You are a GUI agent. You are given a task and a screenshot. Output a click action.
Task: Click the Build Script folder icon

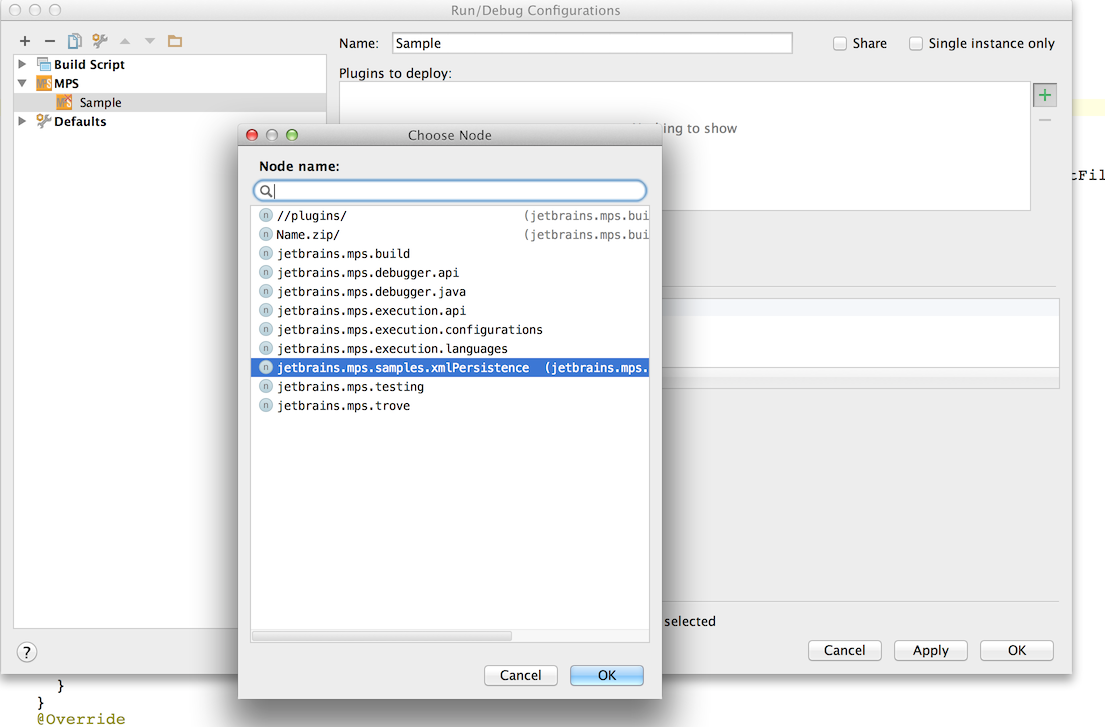coord(44,64)
